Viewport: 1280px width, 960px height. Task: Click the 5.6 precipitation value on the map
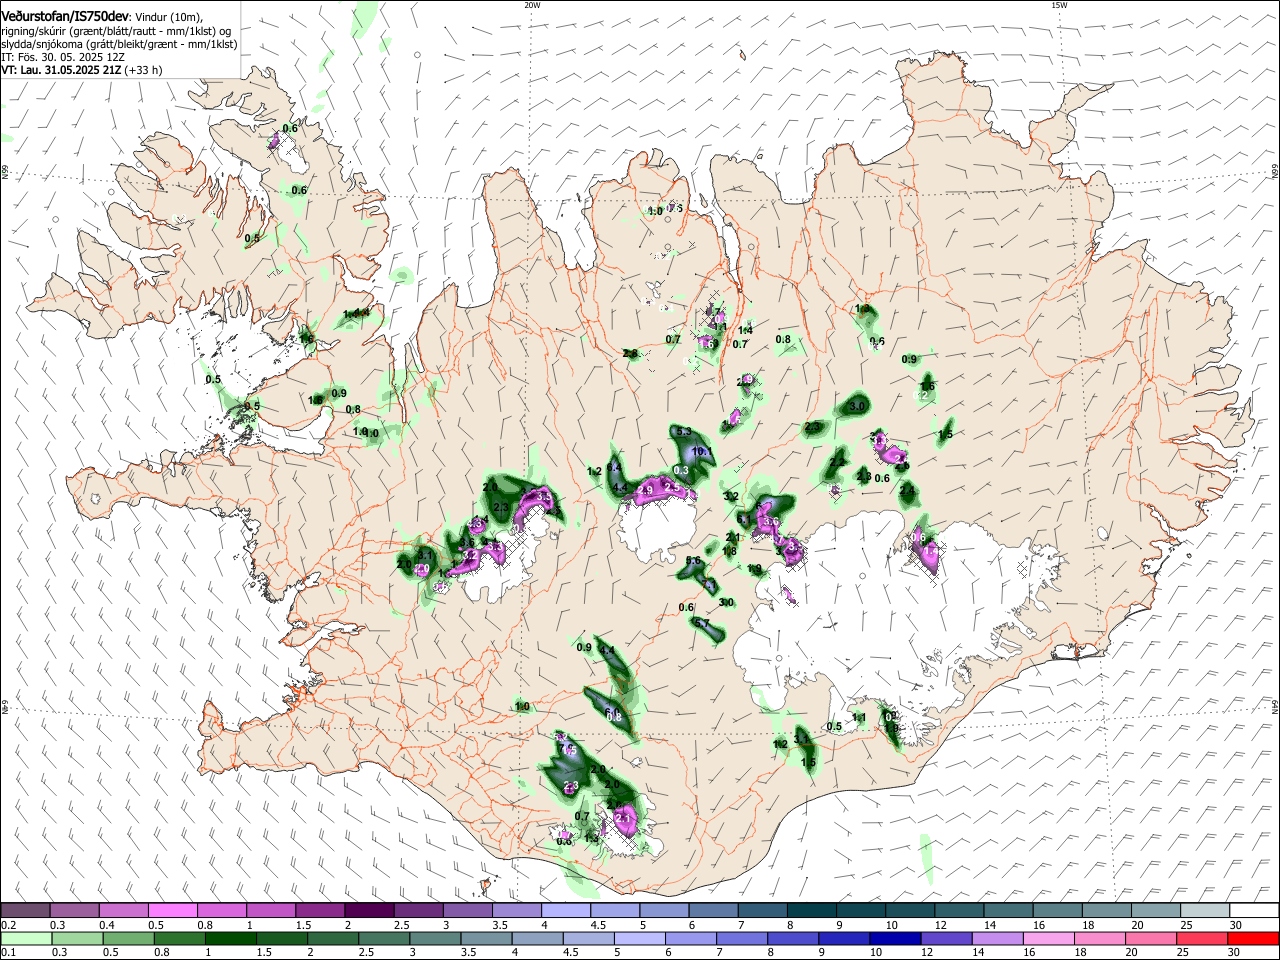point(693,561)
